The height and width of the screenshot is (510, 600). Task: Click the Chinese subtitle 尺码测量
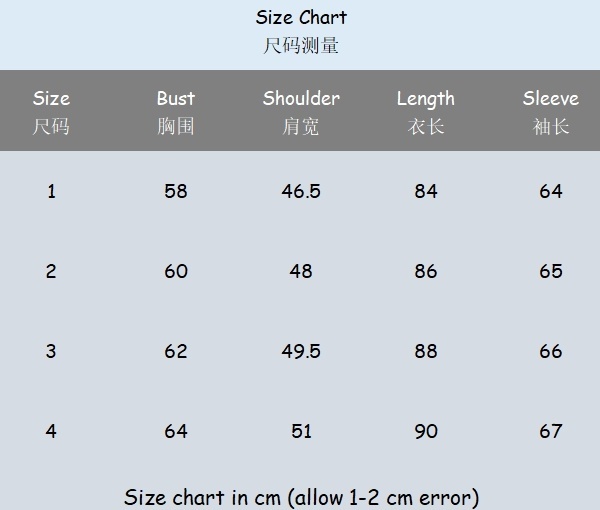(x=301, y=46)
